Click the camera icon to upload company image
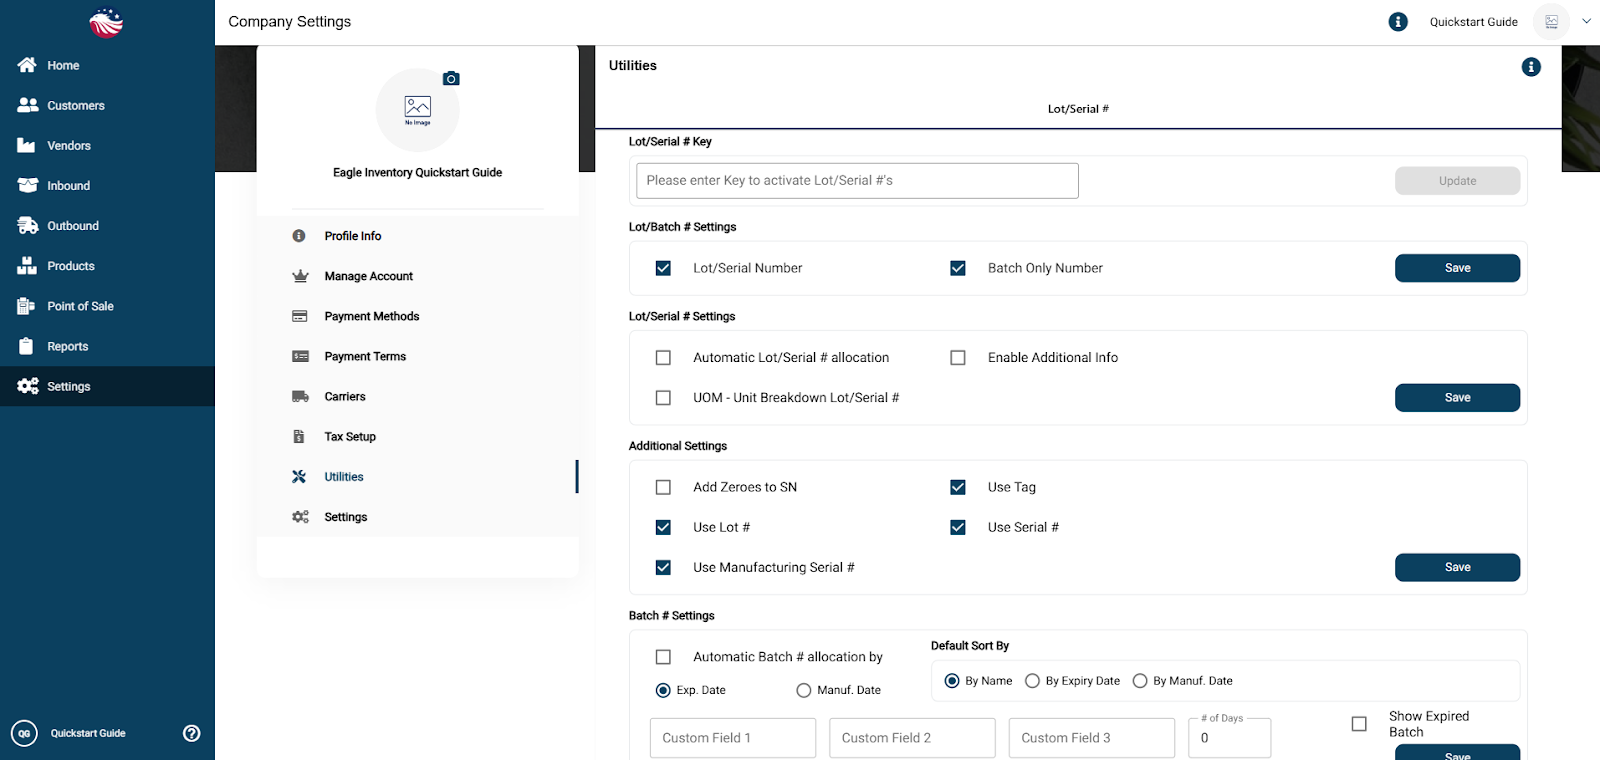This screenshot has width=1600, height=760. [x=451, y=78]
